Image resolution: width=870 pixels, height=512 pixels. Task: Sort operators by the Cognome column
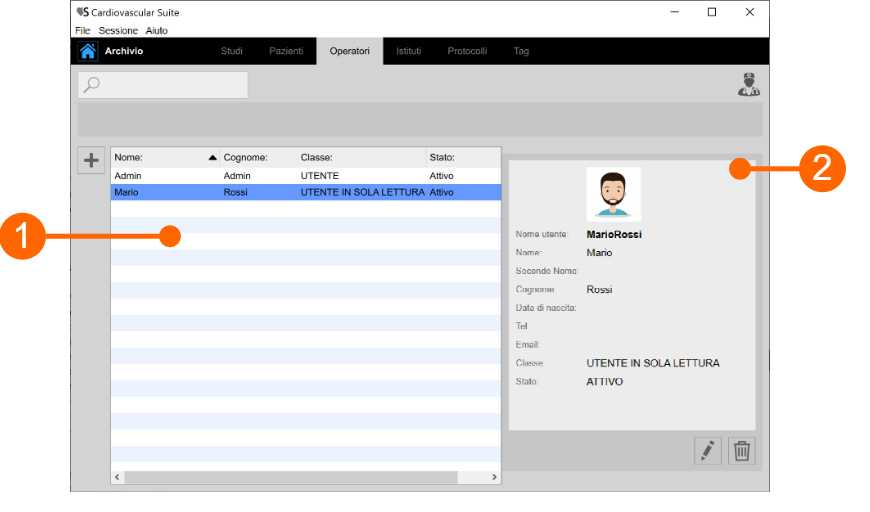pos(257,157)
